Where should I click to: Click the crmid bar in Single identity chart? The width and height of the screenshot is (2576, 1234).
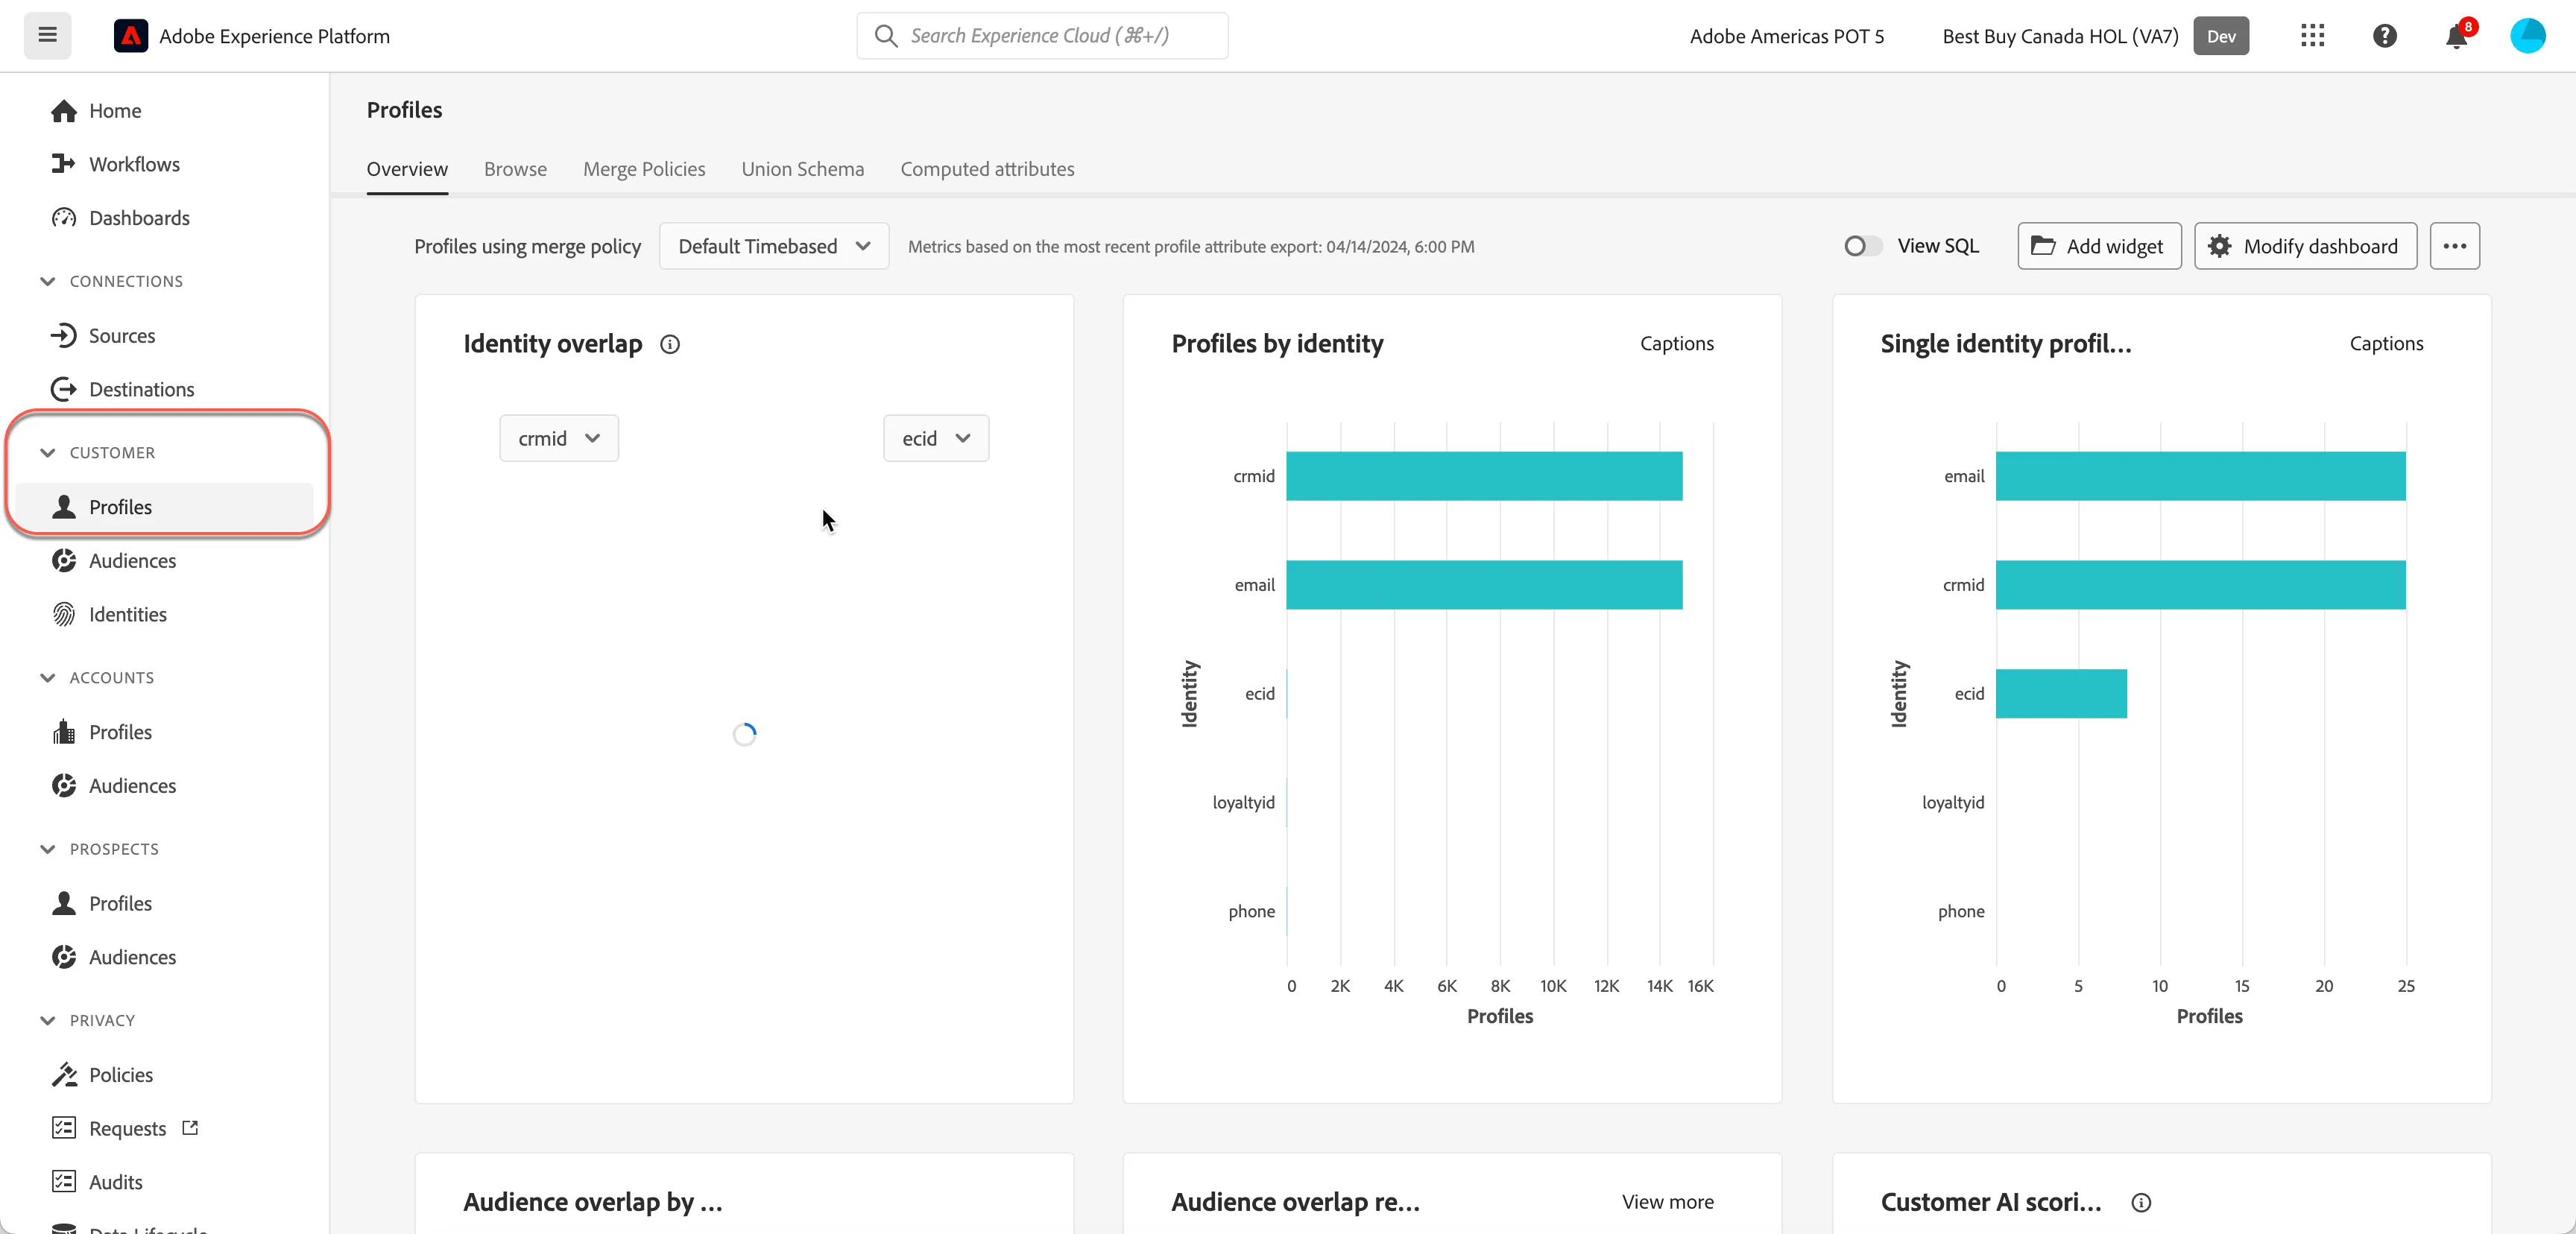(x=2200, y=585)
